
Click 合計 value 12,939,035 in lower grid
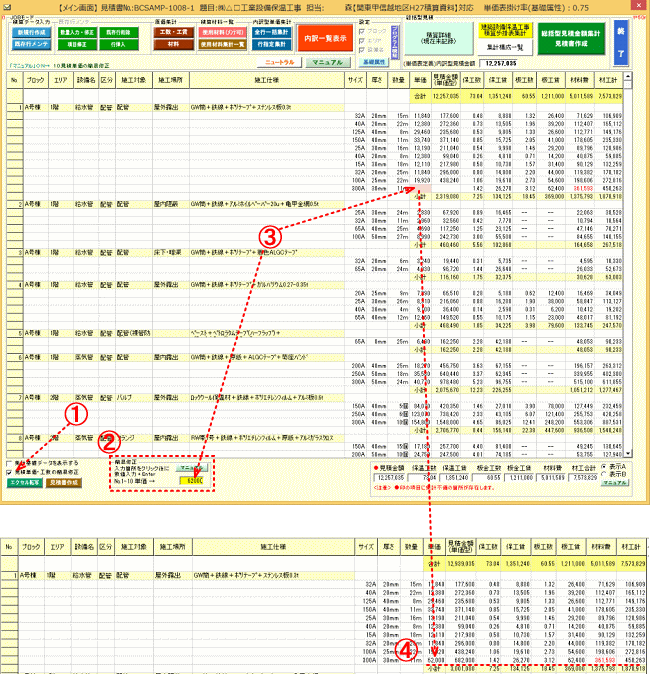click(x=461, y=564)
